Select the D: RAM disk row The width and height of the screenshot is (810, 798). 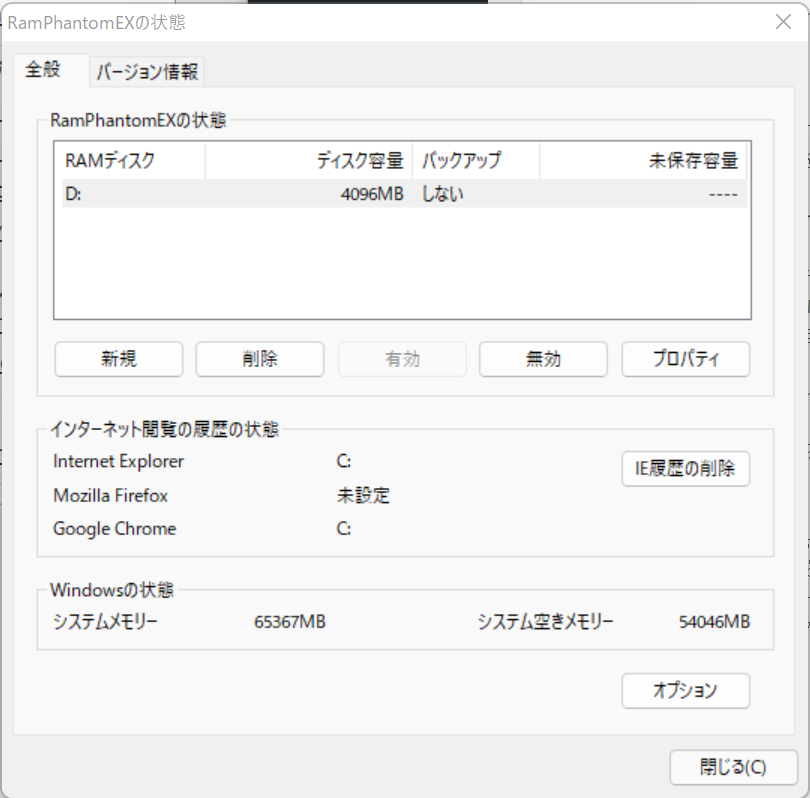click(x=404, y=194)
